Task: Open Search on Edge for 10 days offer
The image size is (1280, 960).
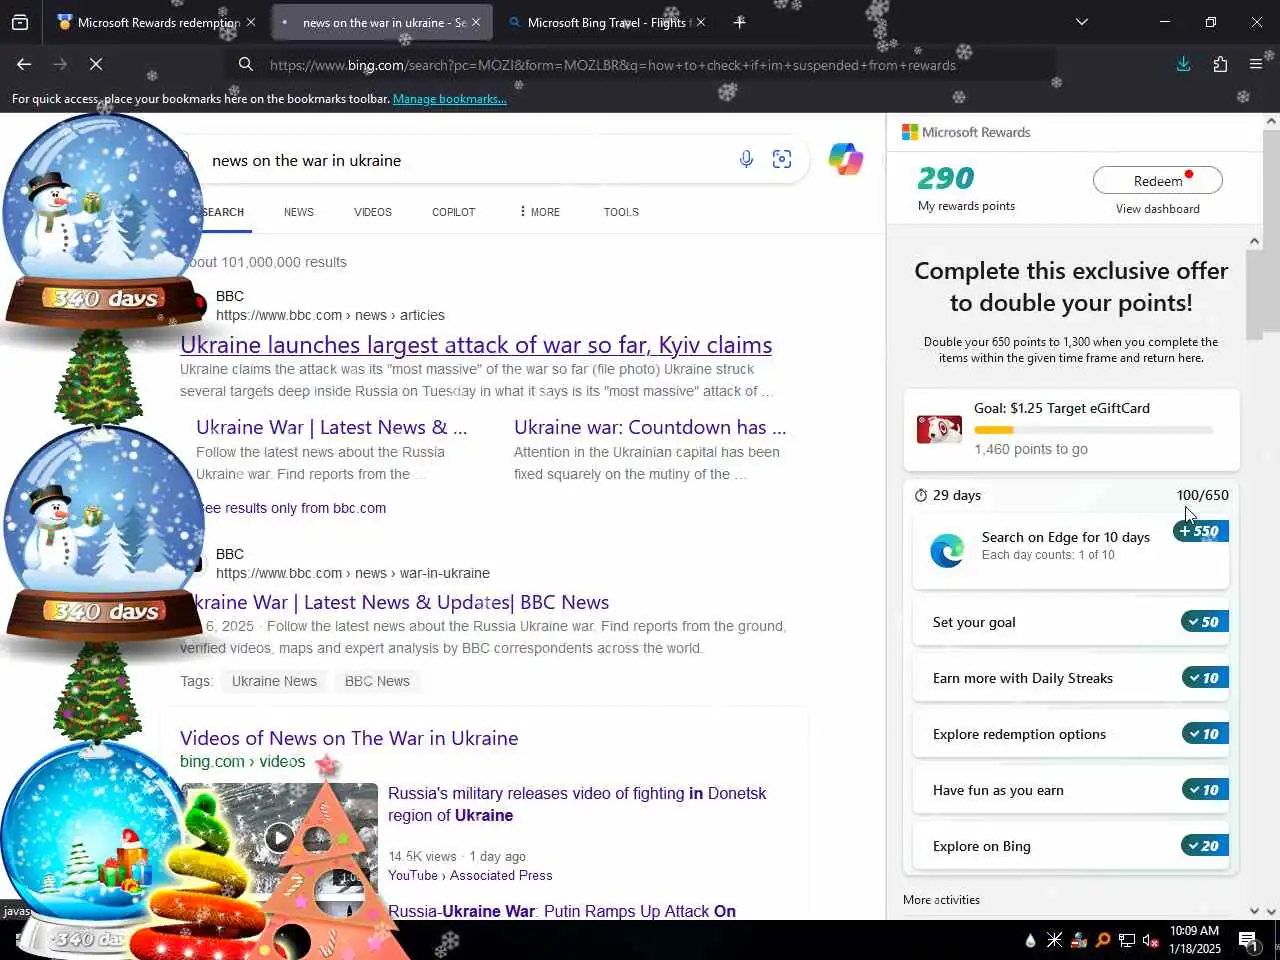Action: (1070, 550)
